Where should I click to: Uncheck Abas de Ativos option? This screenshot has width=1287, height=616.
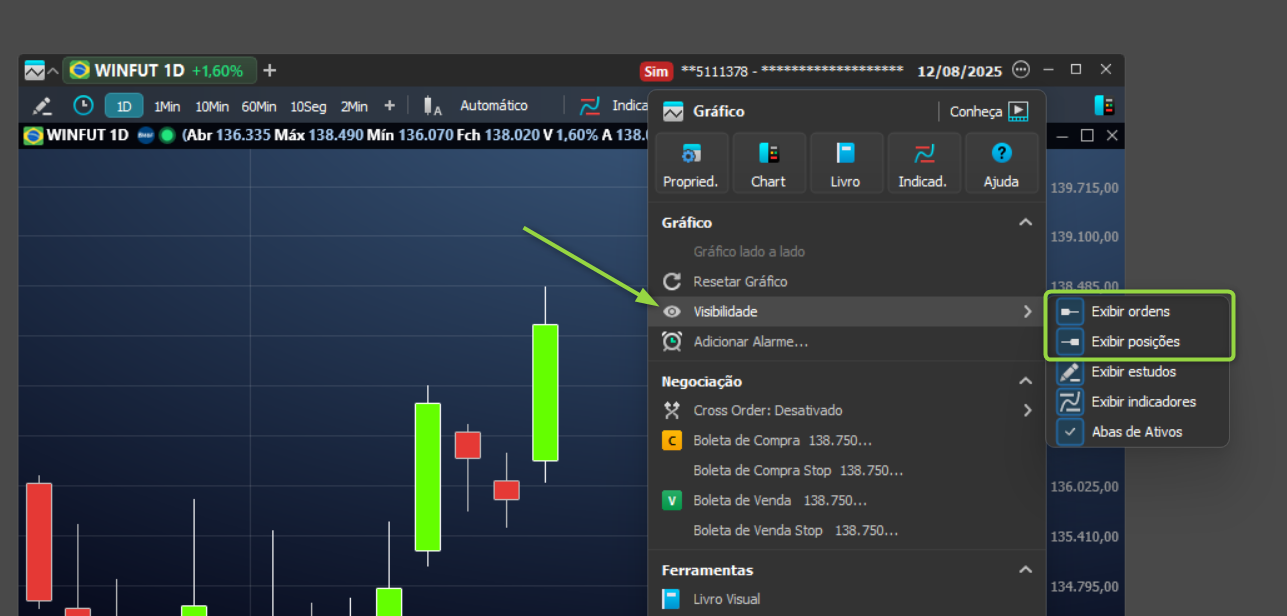1138,432
